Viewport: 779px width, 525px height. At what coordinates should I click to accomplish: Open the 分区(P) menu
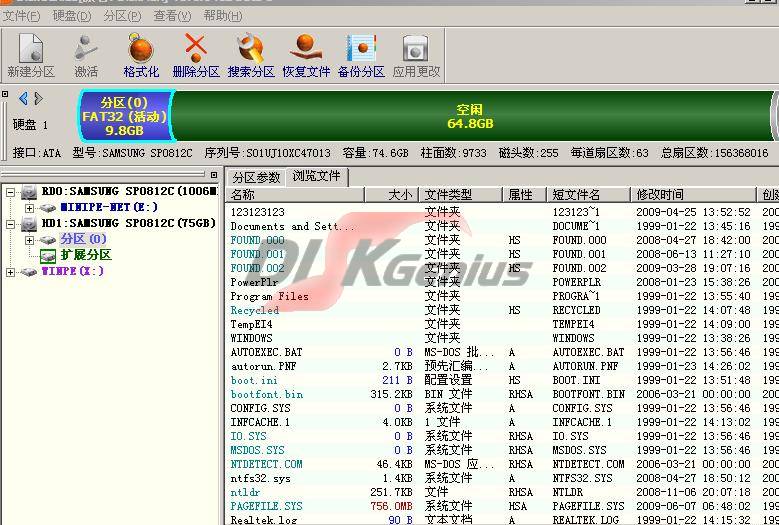click(x=122, y=16)
